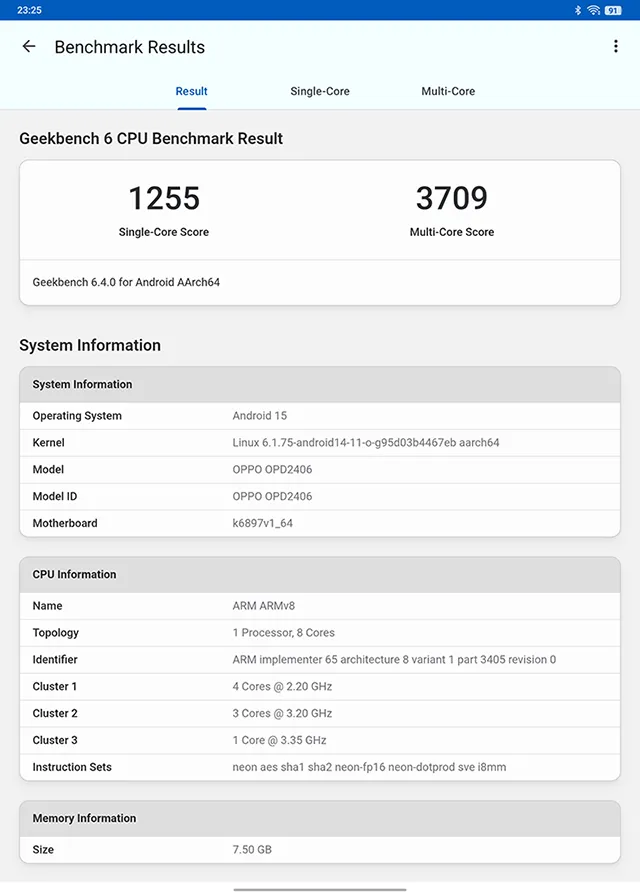Switch to the Single-Core tab
Image resolution: width=640 pixels, height=896 pixels.
point(319,91)
